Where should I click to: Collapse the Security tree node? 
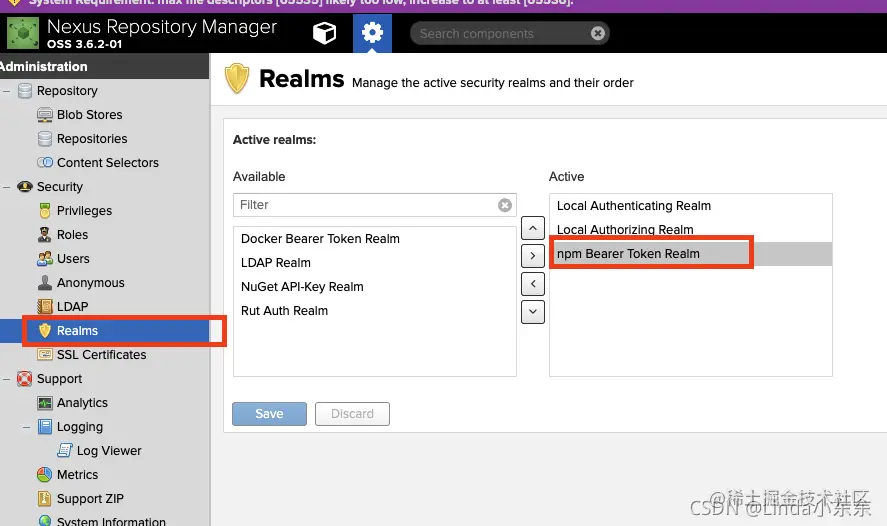click(x=7, y=187)
